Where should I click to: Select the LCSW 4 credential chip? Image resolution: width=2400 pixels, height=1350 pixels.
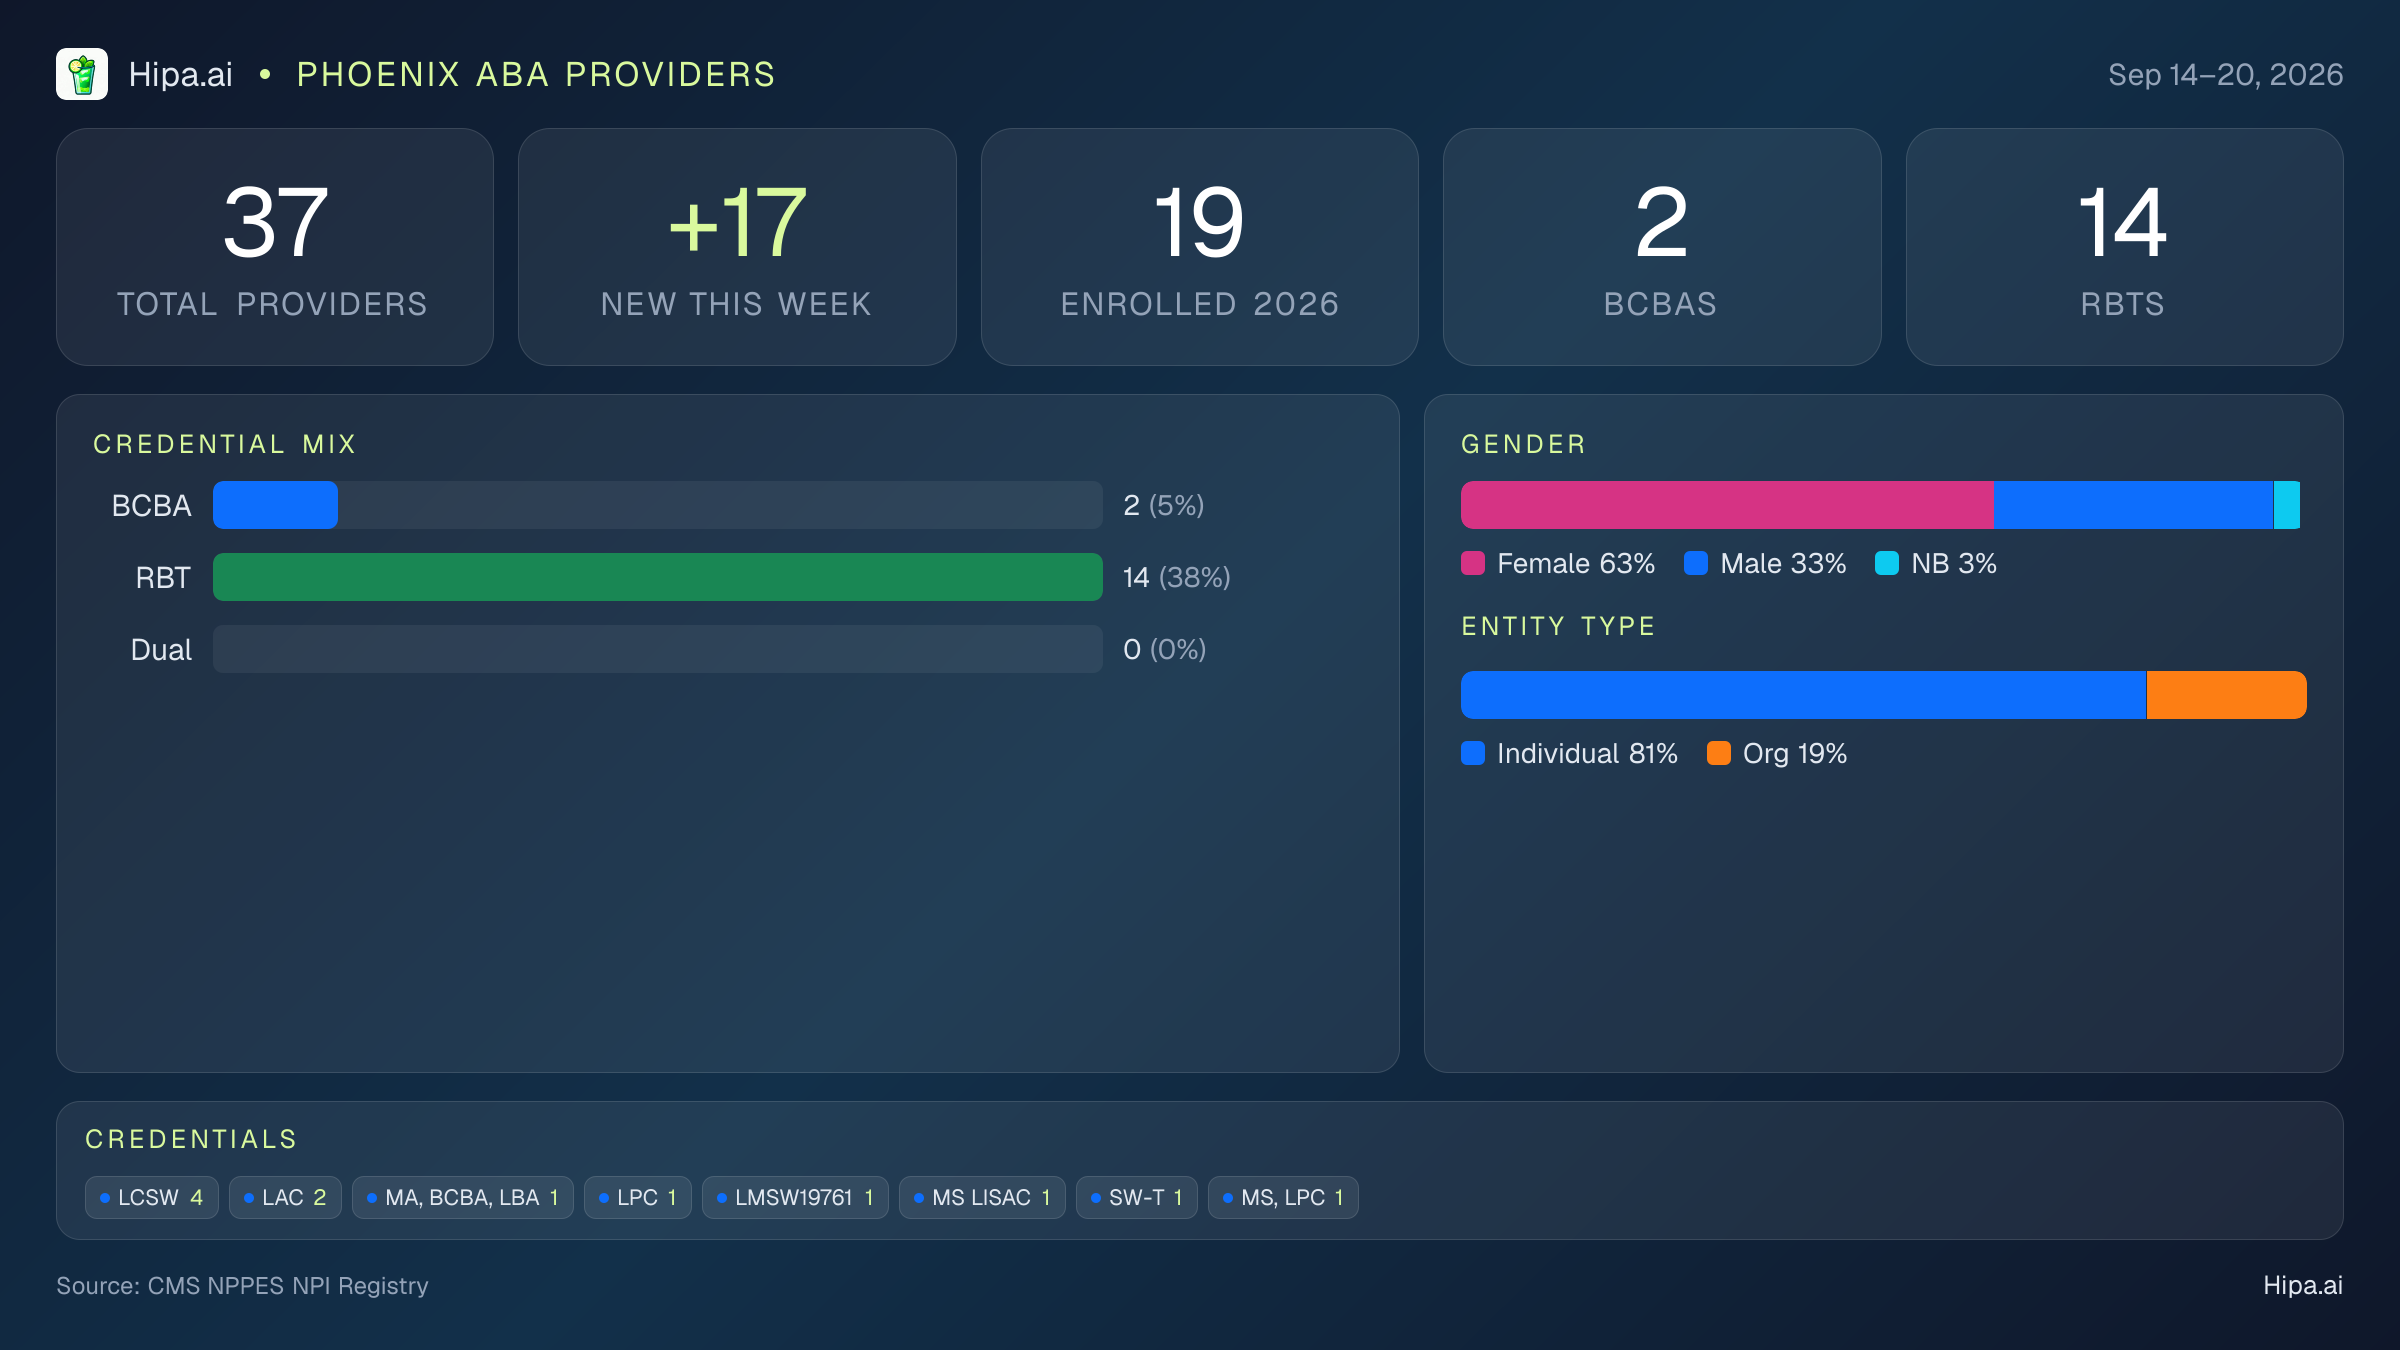[x=152, y=1197]
